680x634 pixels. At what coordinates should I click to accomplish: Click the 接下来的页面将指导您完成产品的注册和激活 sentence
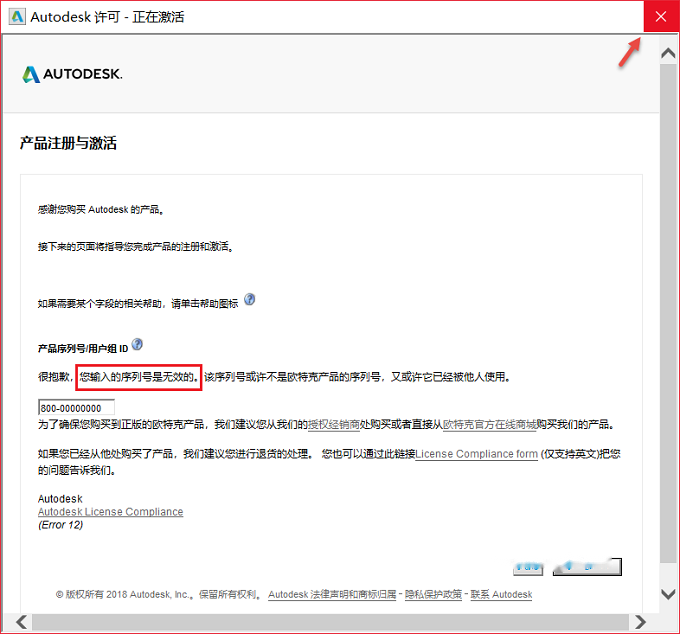click(135, 247)
